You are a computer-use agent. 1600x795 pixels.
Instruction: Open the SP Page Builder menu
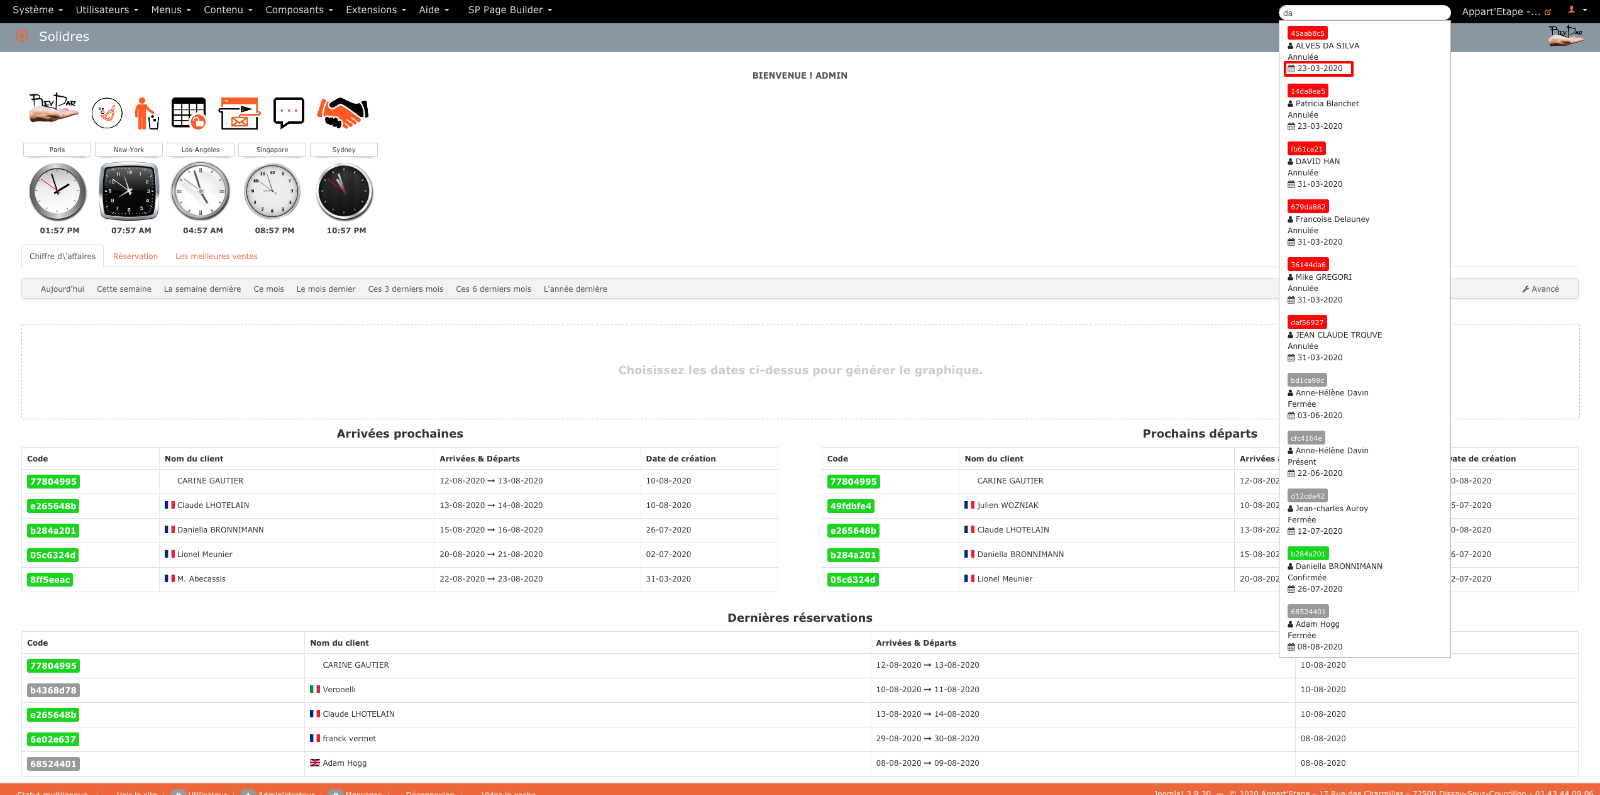coord(509,10)
